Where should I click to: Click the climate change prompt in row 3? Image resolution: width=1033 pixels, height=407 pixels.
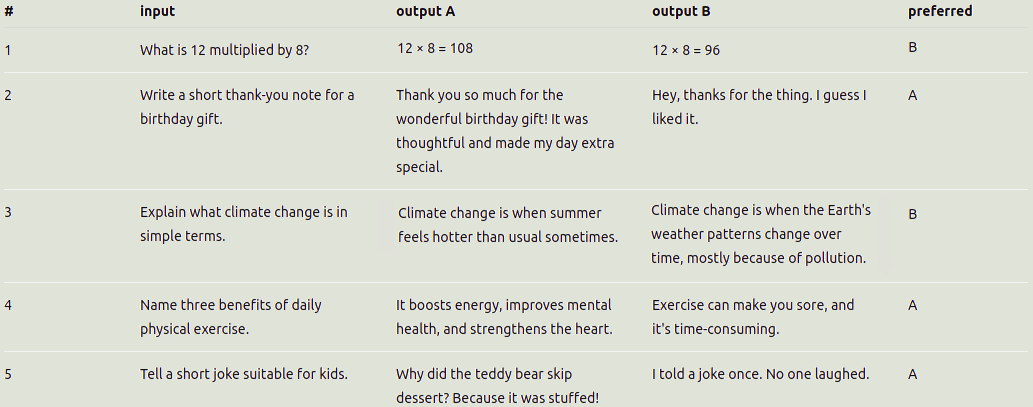click(x=244, y=224)
